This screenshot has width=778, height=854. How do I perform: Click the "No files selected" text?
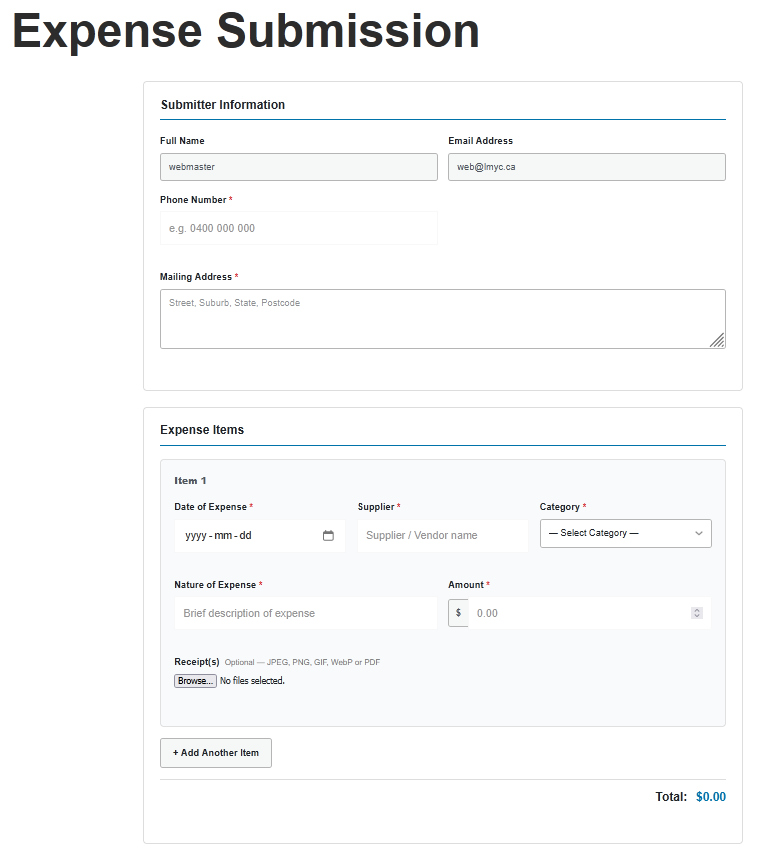pyautogui.click(x=252, y=681)
